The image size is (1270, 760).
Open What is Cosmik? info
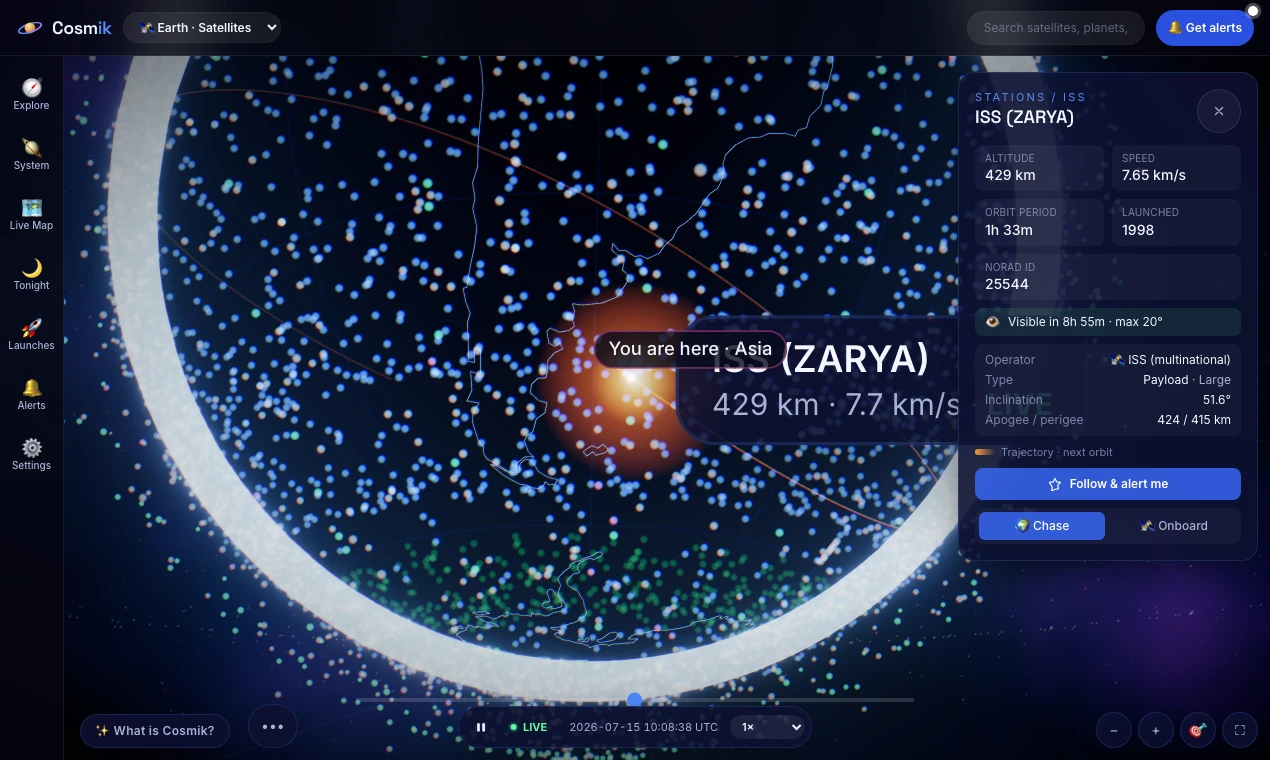click(155, 731)
